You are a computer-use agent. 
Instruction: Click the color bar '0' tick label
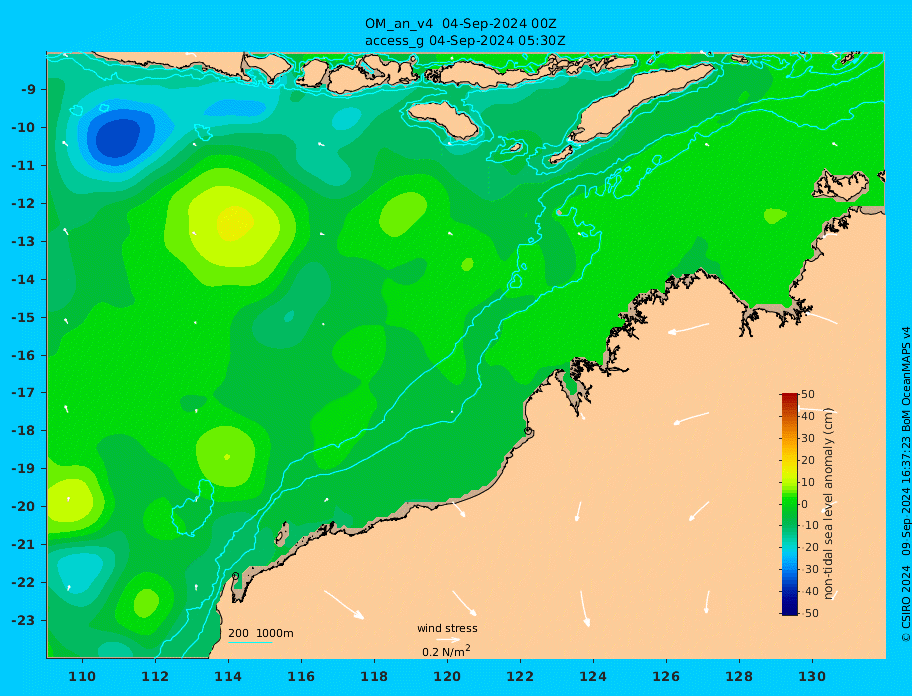point(804,504)
